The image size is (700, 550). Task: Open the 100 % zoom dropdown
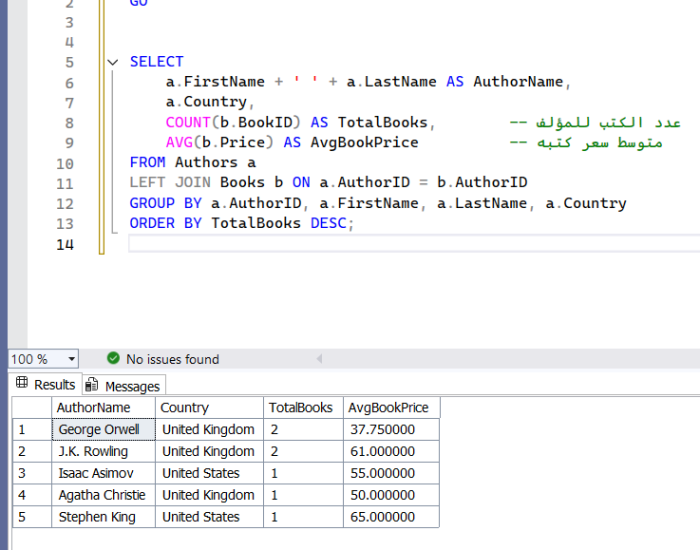(71, 359)
